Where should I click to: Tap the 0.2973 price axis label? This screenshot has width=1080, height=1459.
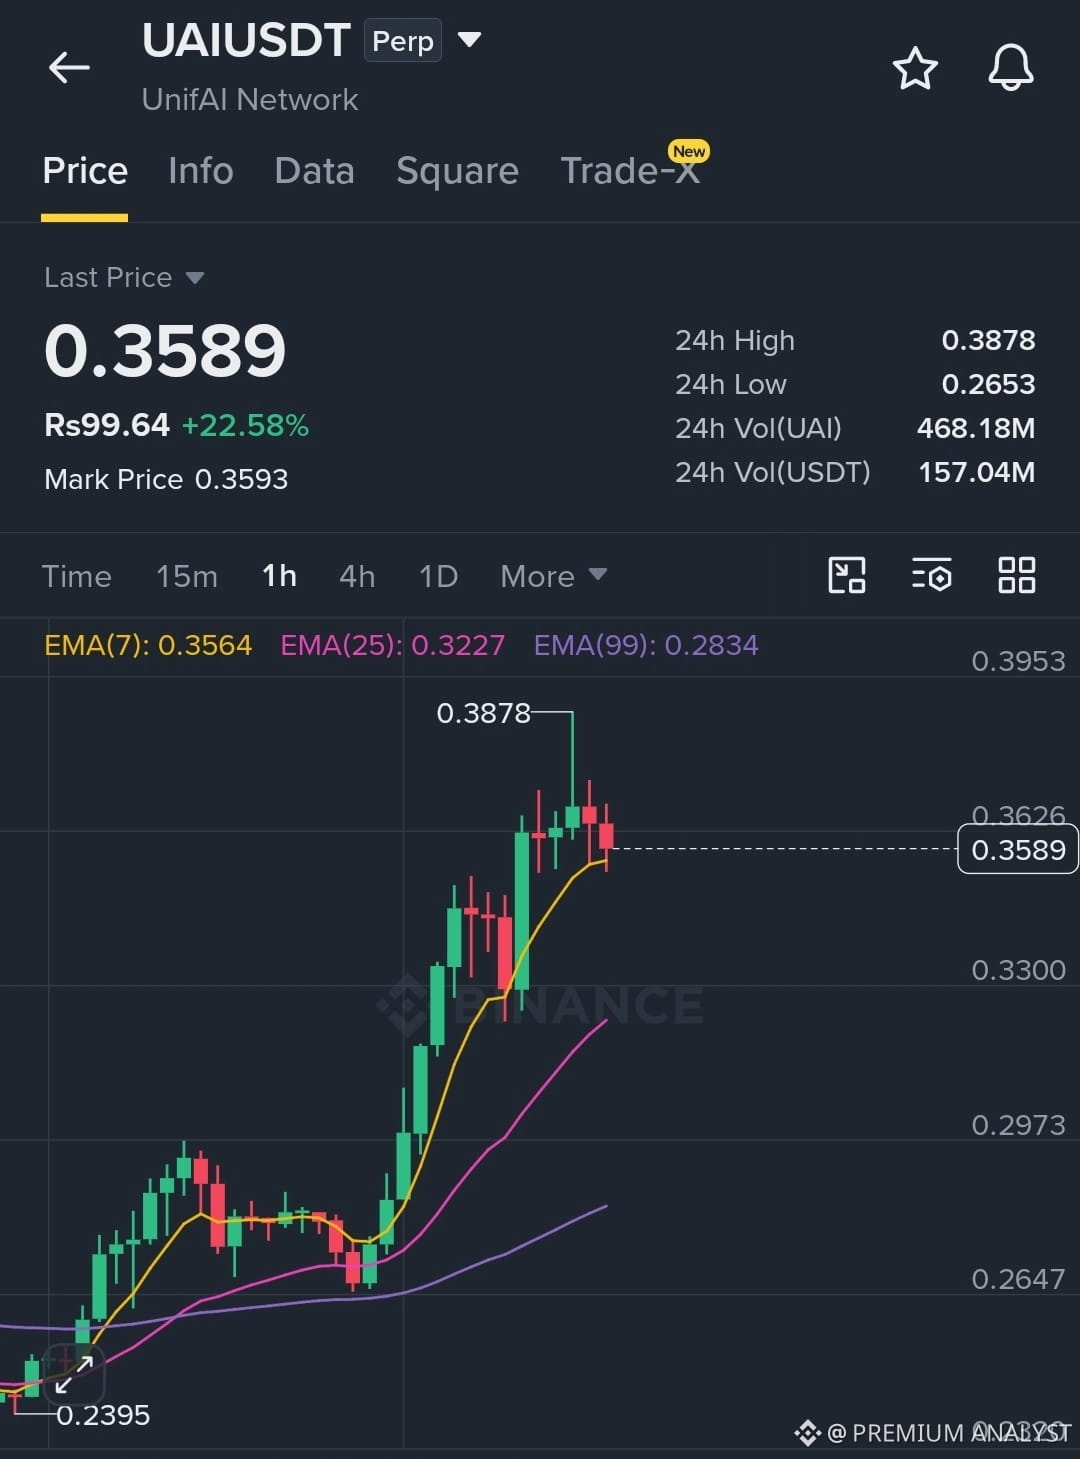click(x=1018, y=1125)
